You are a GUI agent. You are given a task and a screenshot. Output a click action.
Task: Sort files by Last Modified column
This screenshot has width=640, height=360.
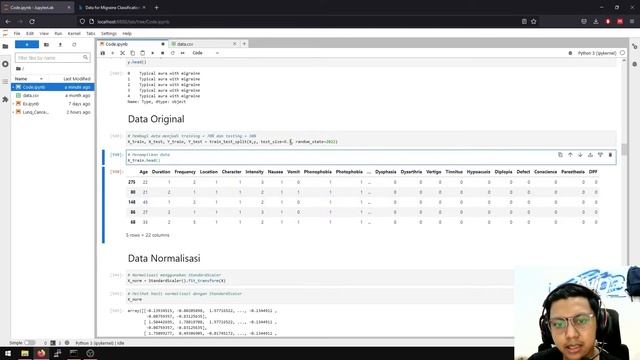click(x=77, y=79)
